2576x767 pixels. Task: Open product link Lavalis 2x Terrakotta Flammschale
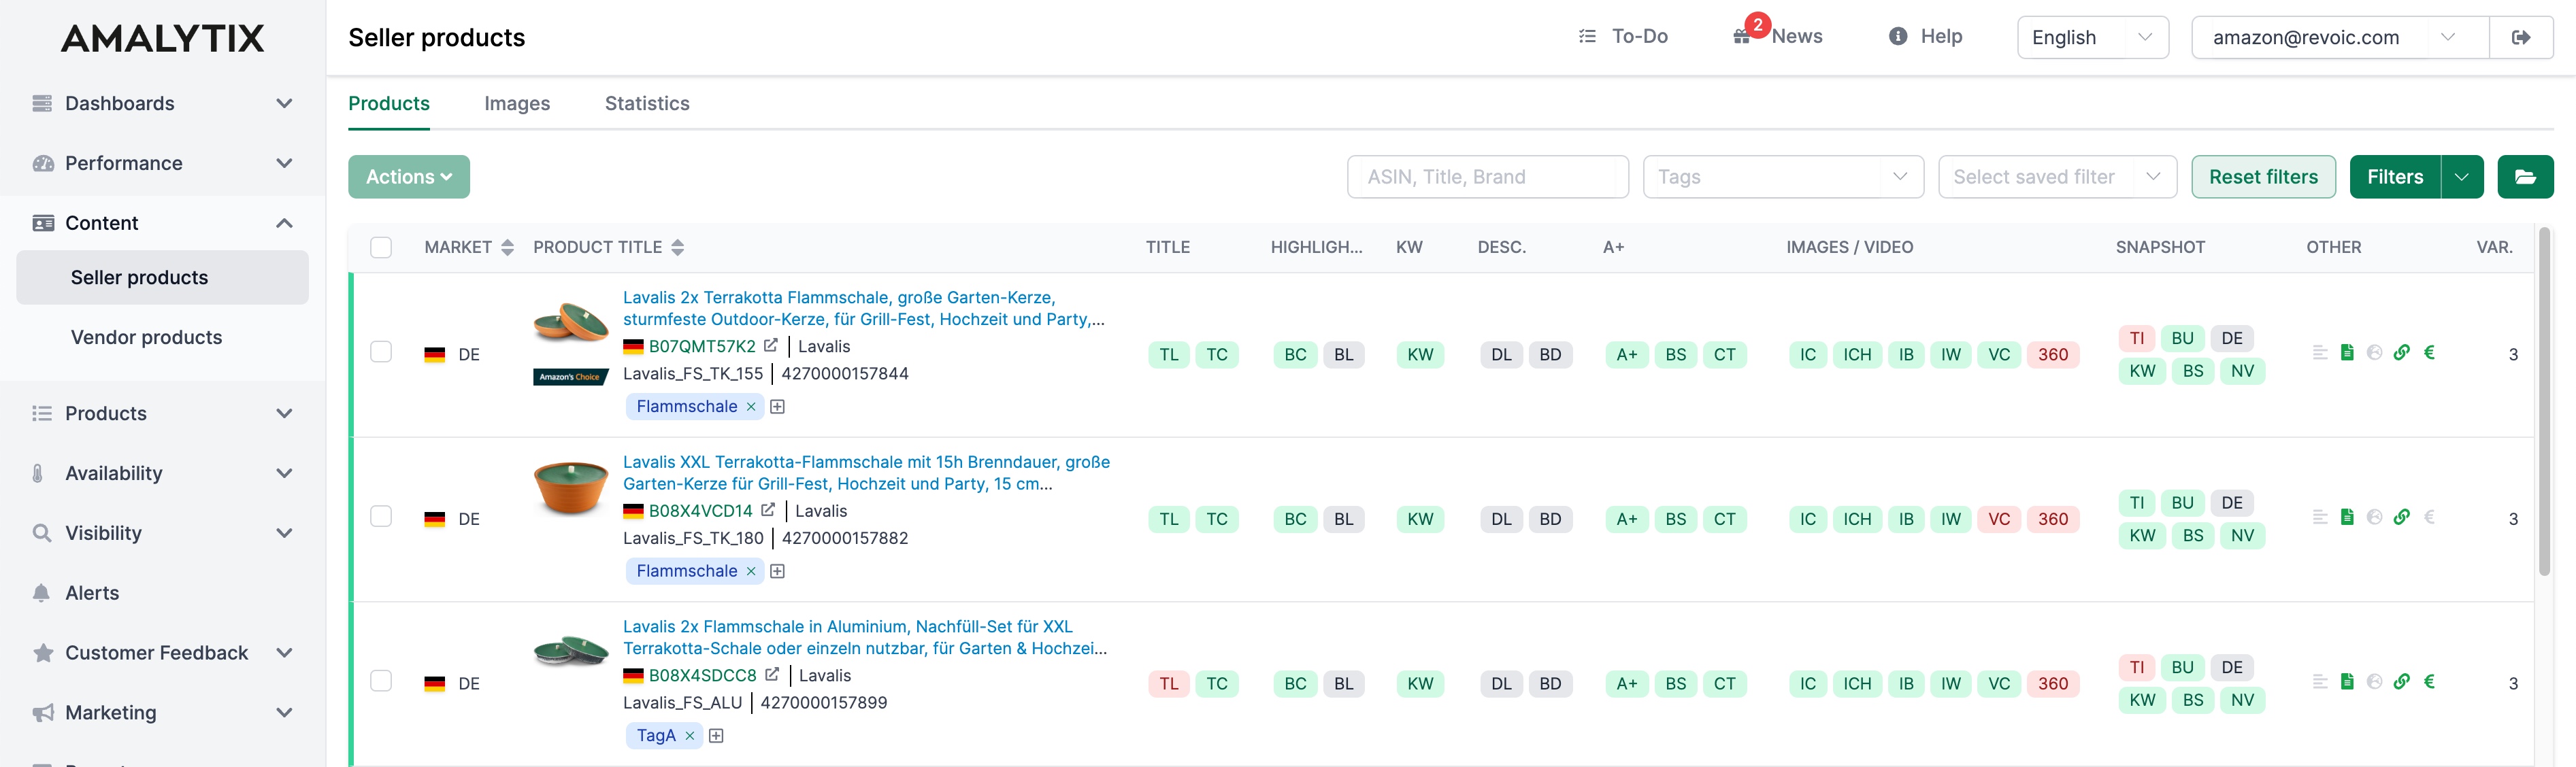click(864, 308)
